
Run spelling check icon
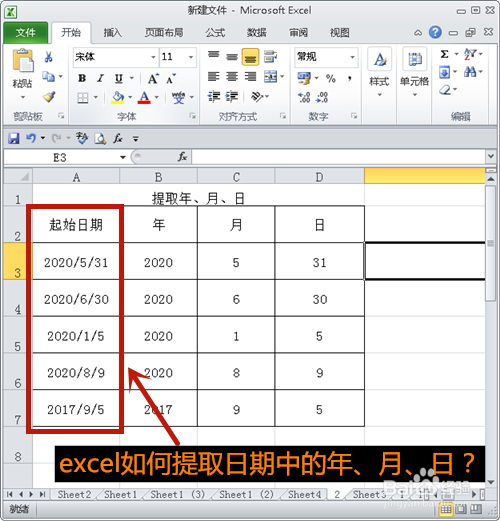82,138
